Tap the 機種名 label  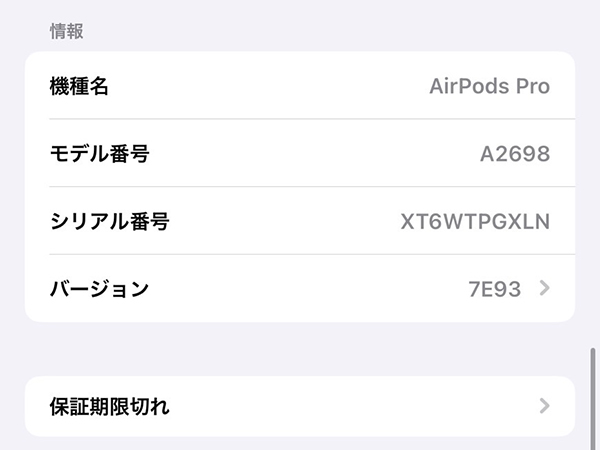(79, 86)
